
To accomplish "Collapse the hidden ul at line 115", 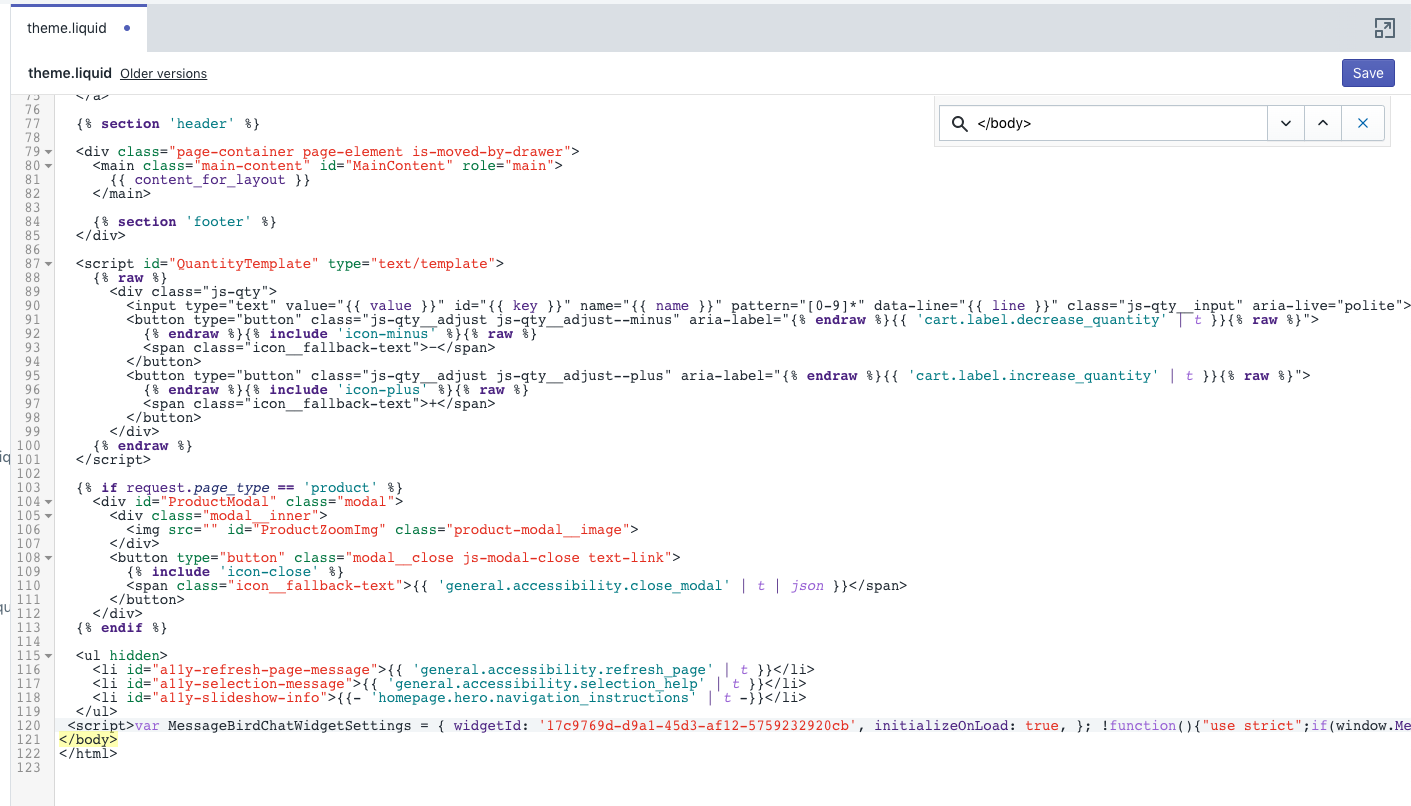I will [48, 656].
